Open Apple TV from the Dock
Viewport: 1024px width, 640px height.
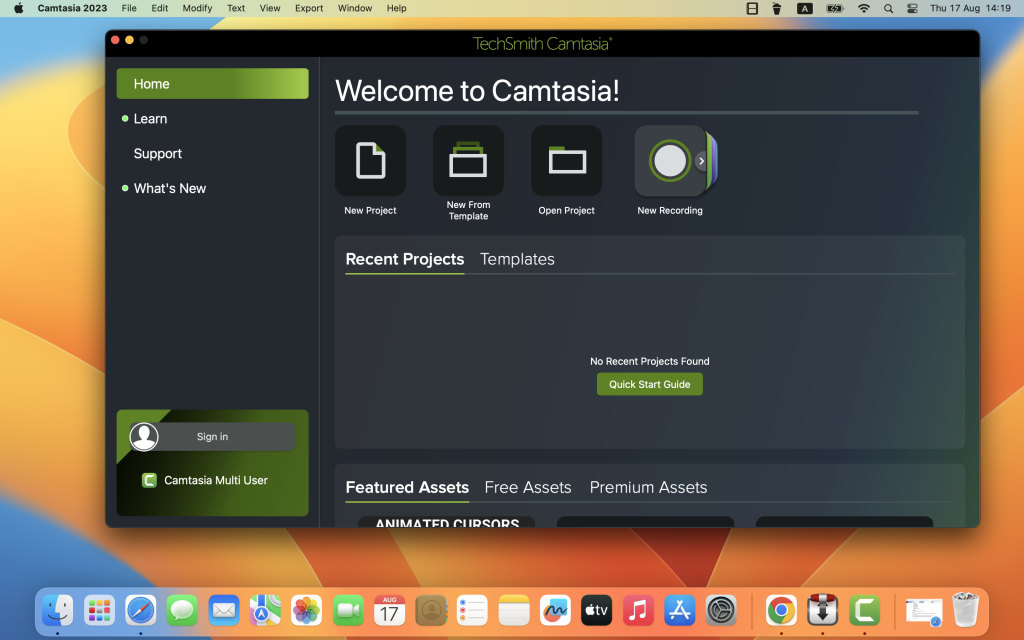596,611
